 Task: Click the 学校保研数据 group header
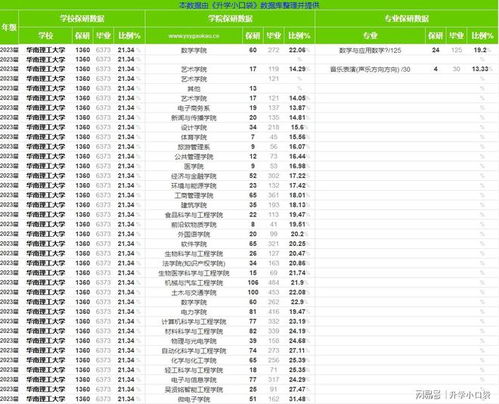point(82,18)
